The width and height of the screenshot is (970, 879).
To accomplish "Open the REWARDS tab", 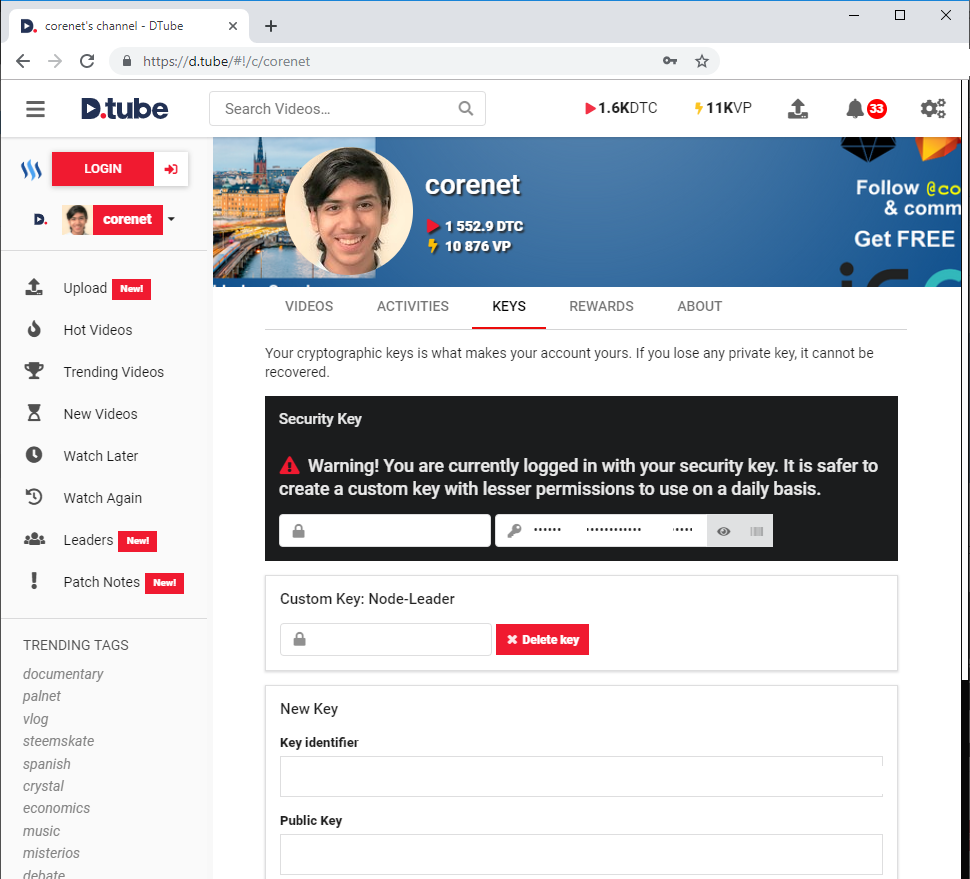I will tap(601, 306).
